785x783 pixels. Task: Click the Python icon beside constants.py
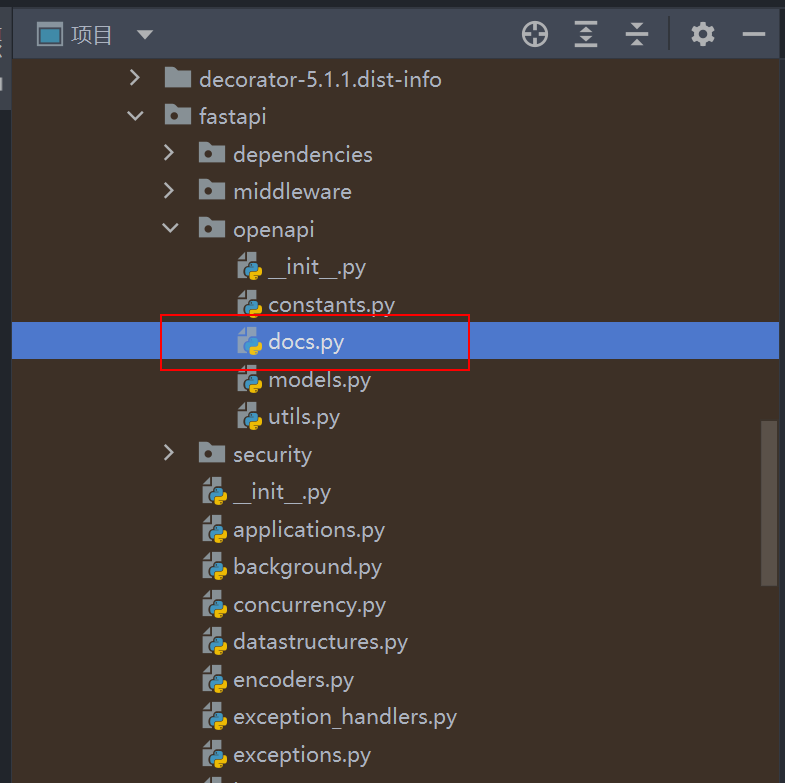pos(250,303)
